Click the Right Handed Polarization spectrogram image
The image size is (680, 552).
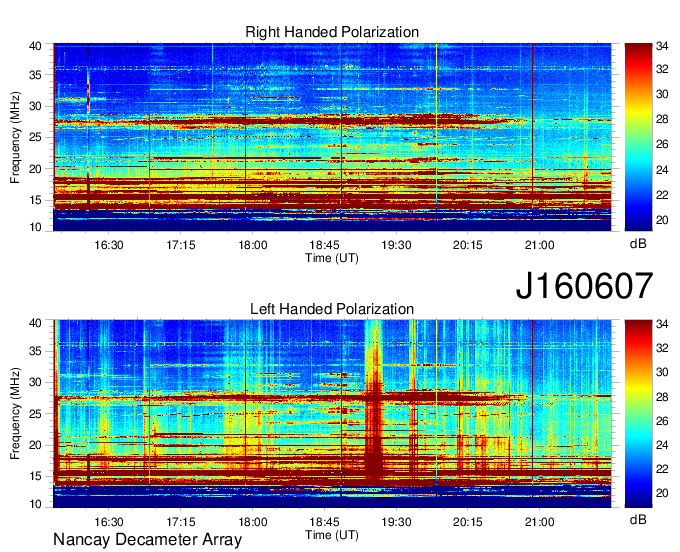tap(332, 137)
